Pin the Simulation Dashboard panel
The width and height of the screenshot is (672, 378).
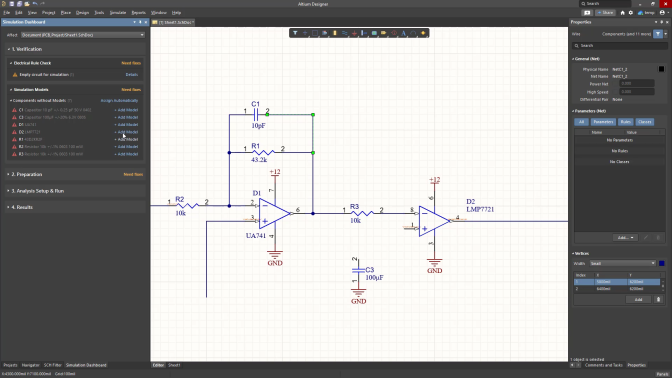[x=140, y=22]
